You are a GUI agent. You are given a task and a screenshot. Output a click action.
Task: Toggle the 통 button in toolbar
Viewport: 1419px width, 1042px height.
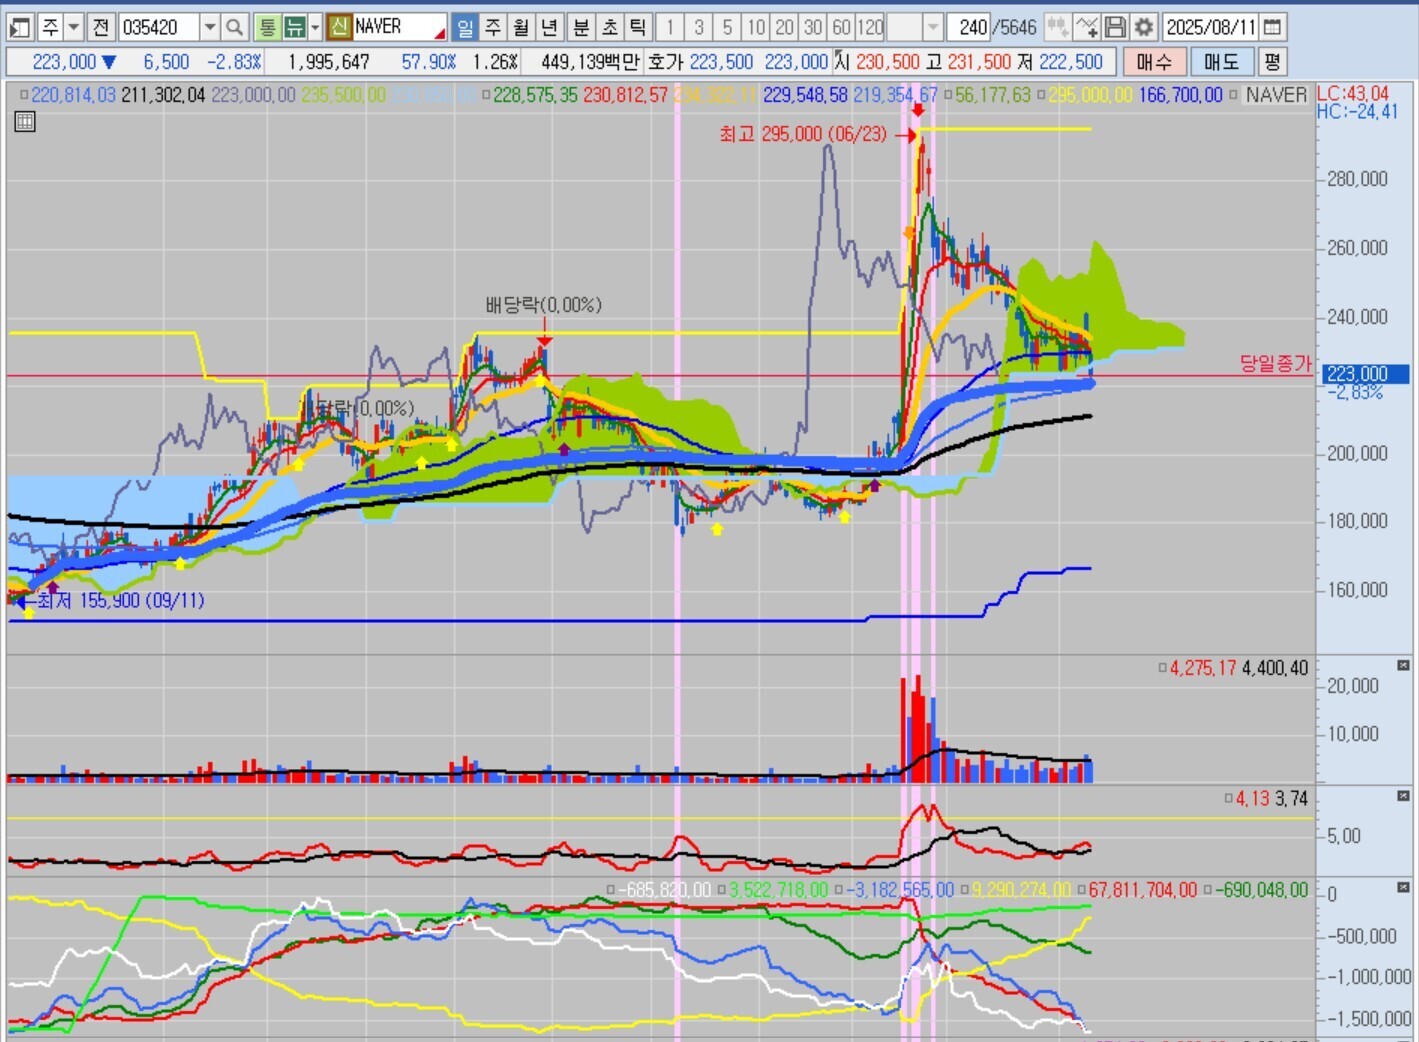point(266,27)
